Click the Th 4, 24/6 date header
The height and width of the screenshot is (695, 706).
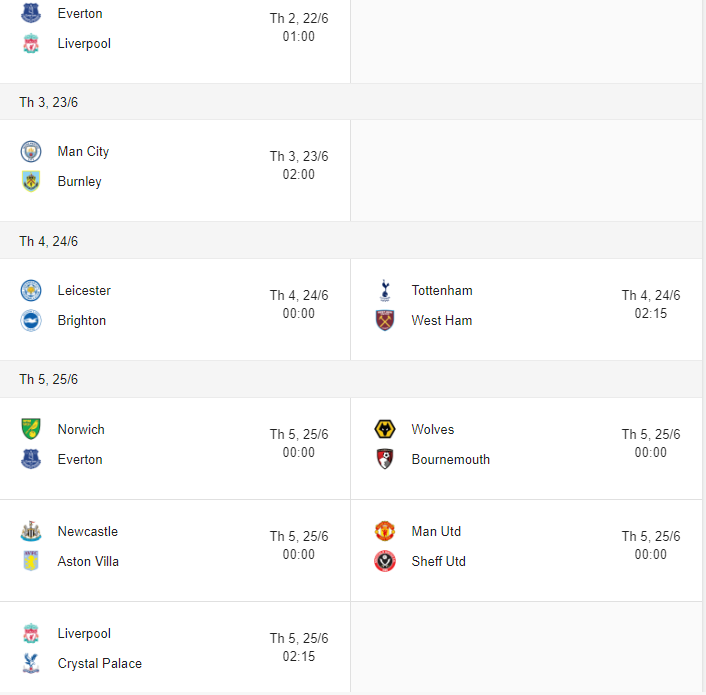click(48, 242)
